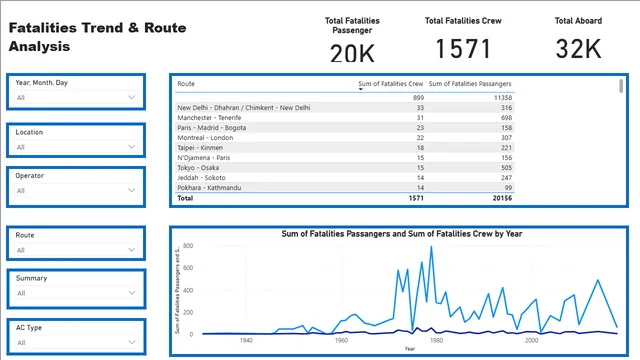
Task: Click the Manchester - Tenerife passengers value 698
Action: 507,118
